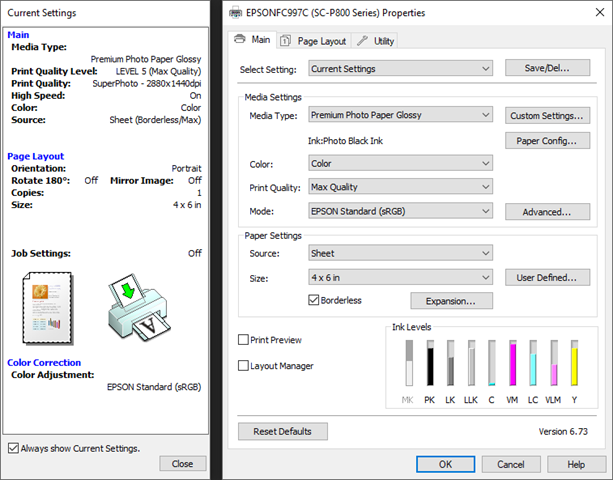This screenshot has width=613, height=480.
Task: Open Paper Config... dialog
Action: coord(547,141)
